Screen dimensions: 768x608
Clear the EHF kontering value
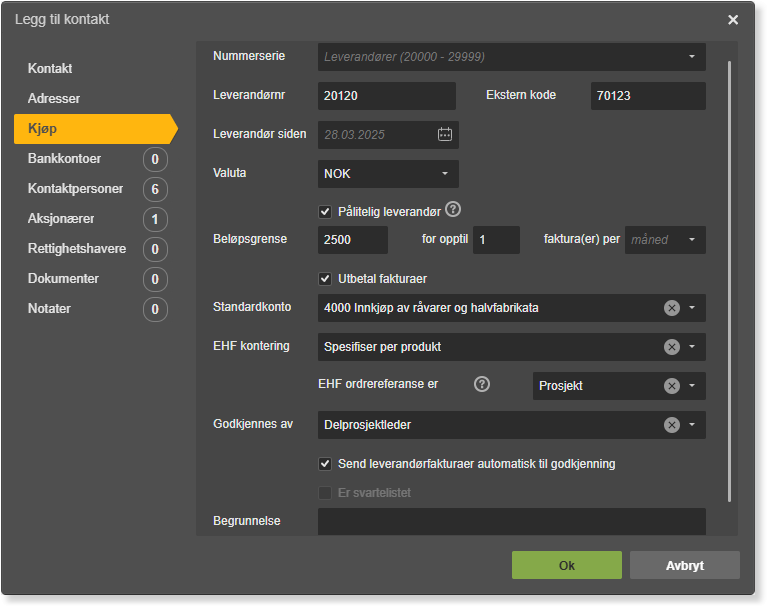point(672,347)
